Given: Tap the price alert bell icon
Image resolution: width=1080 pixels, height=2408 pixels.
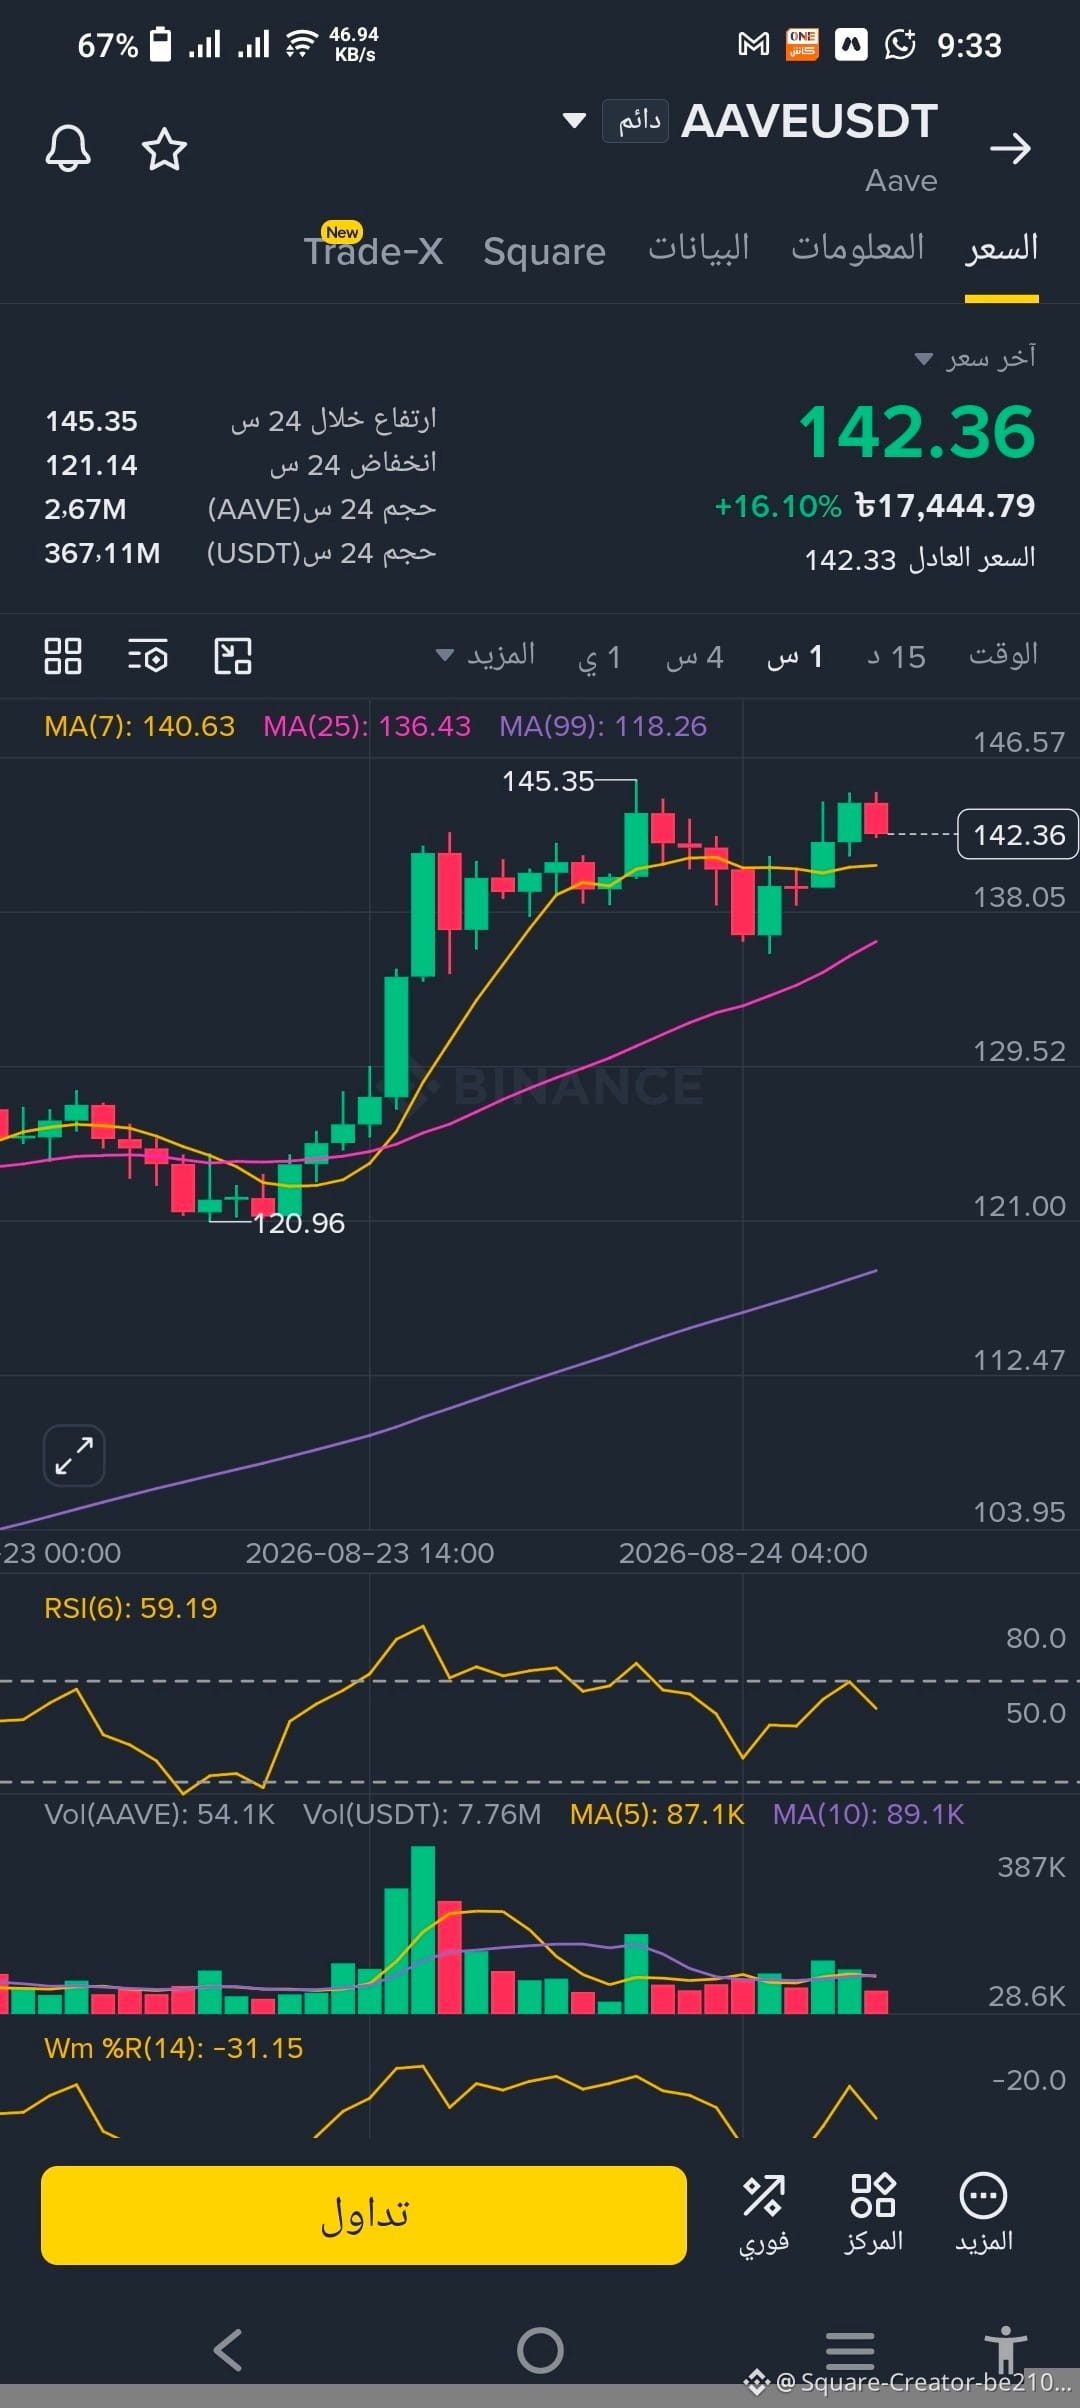Looking at the screenshot, I should (68, 149).
